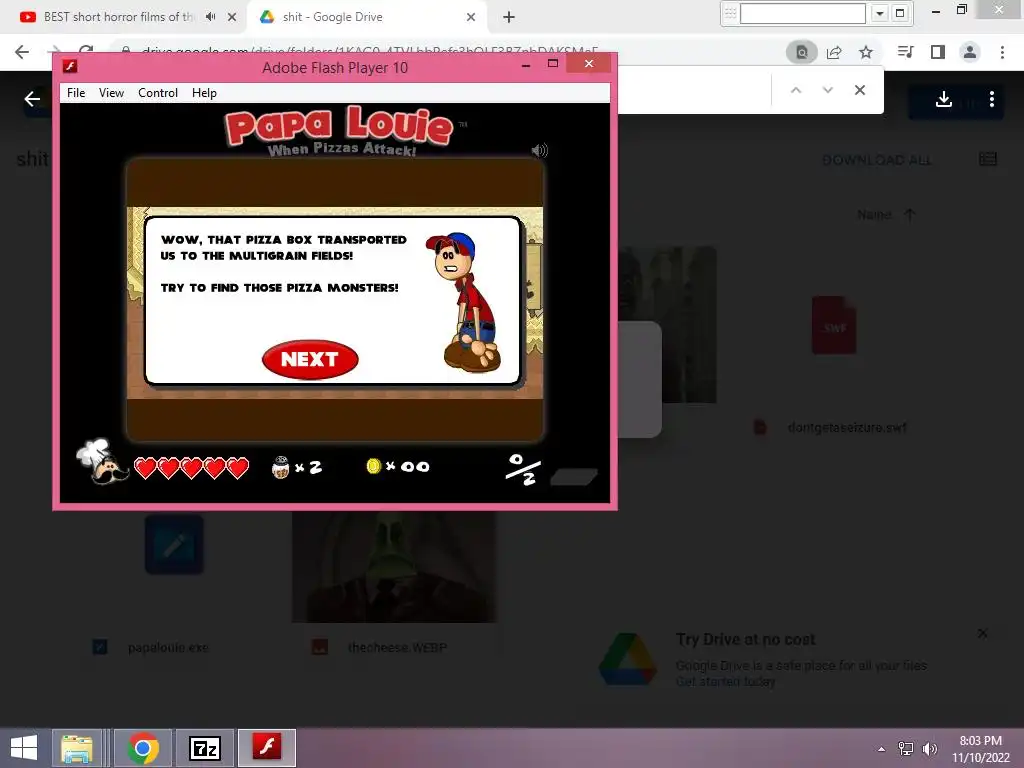
Task: Click DOWNLOAD ALL in Google Drive
Action: tap(876, 160)
